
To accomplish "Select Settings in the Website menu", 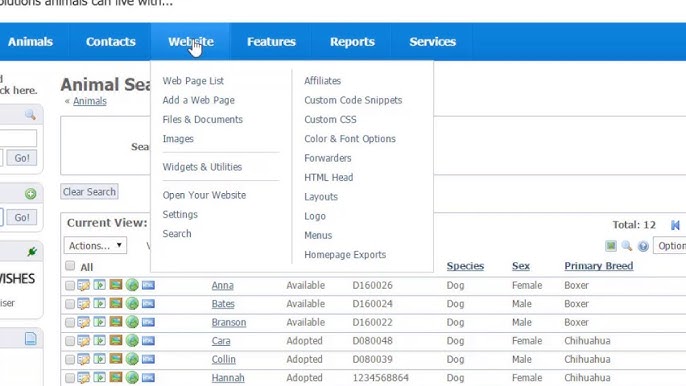I will point(180,214).
